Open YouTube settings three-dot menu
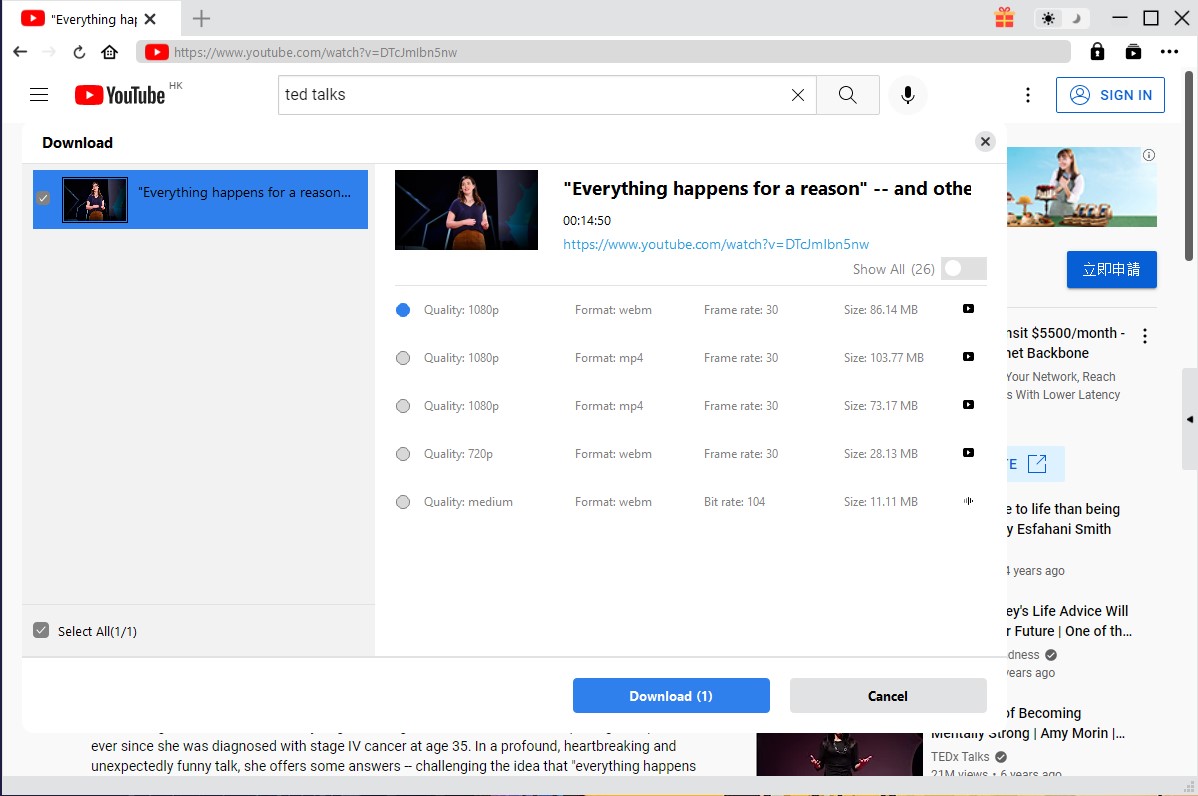The height and width of the screenshot is (796, 1198). 1028,95
